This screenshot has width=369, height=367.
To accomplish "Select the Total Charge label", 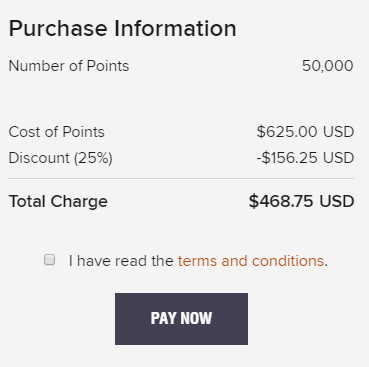I will (58, 202).
